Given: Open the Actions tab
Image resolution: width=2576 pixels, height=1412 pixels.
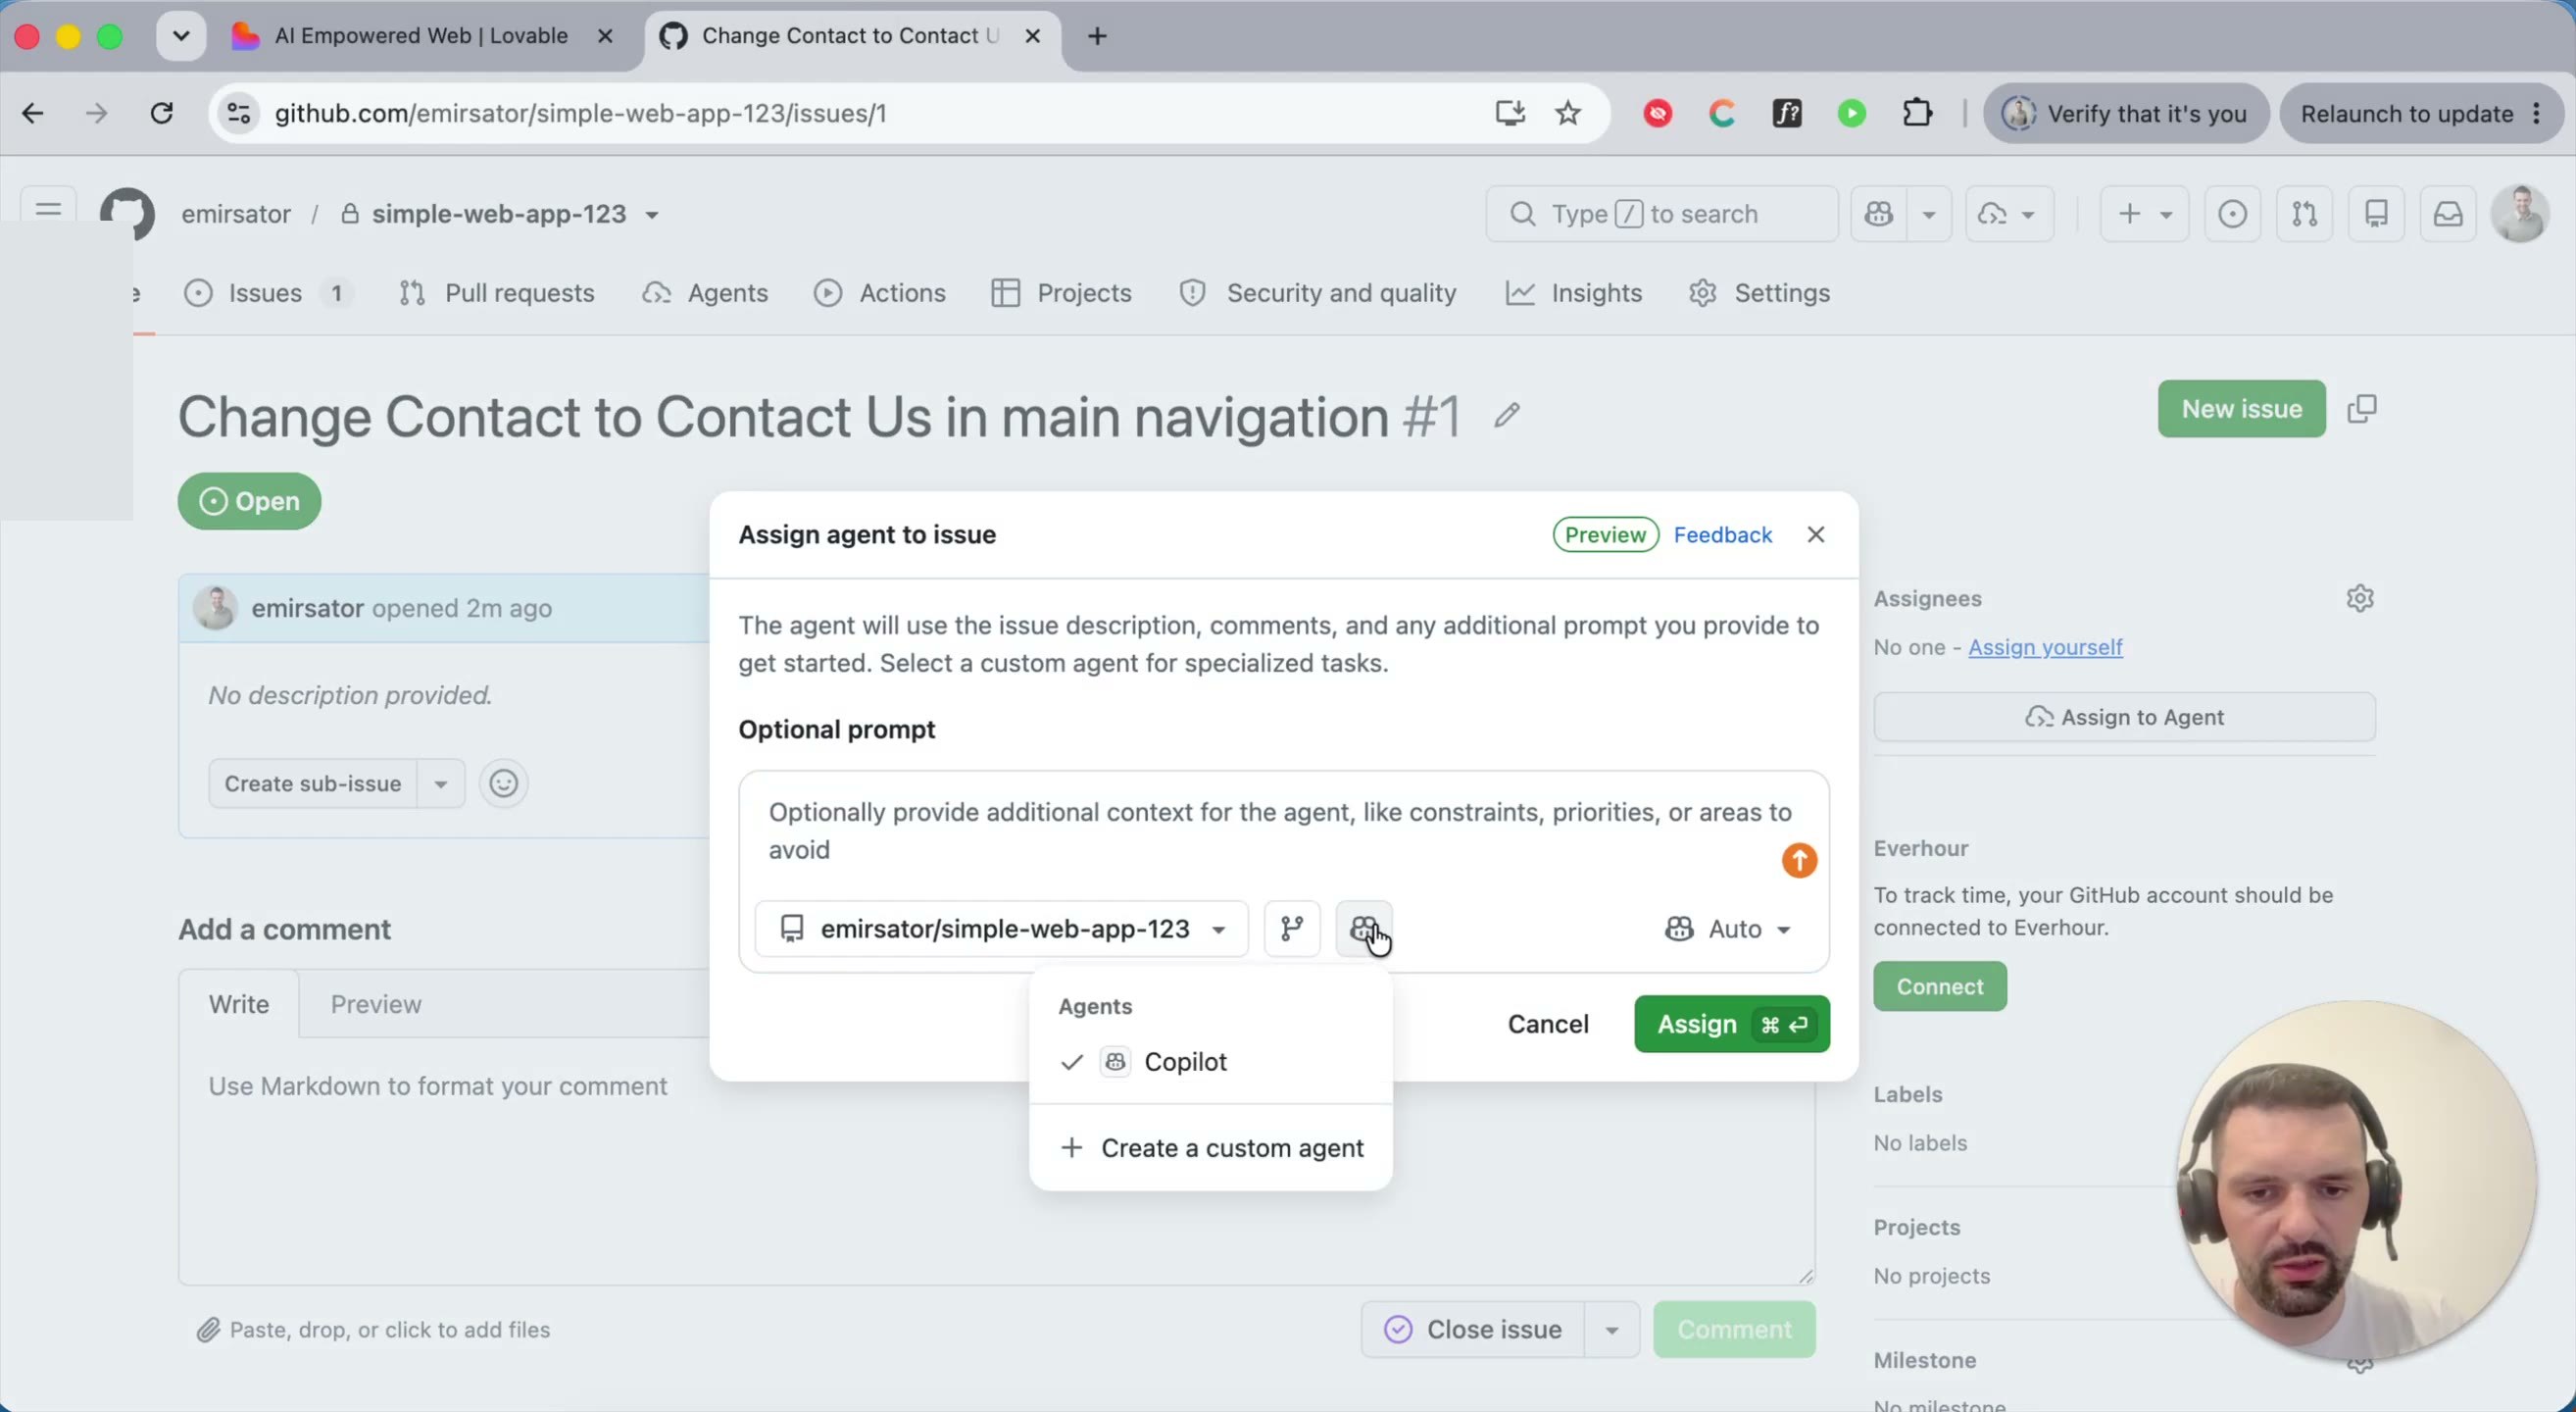Looking at the screenshot, I should 880,293.
